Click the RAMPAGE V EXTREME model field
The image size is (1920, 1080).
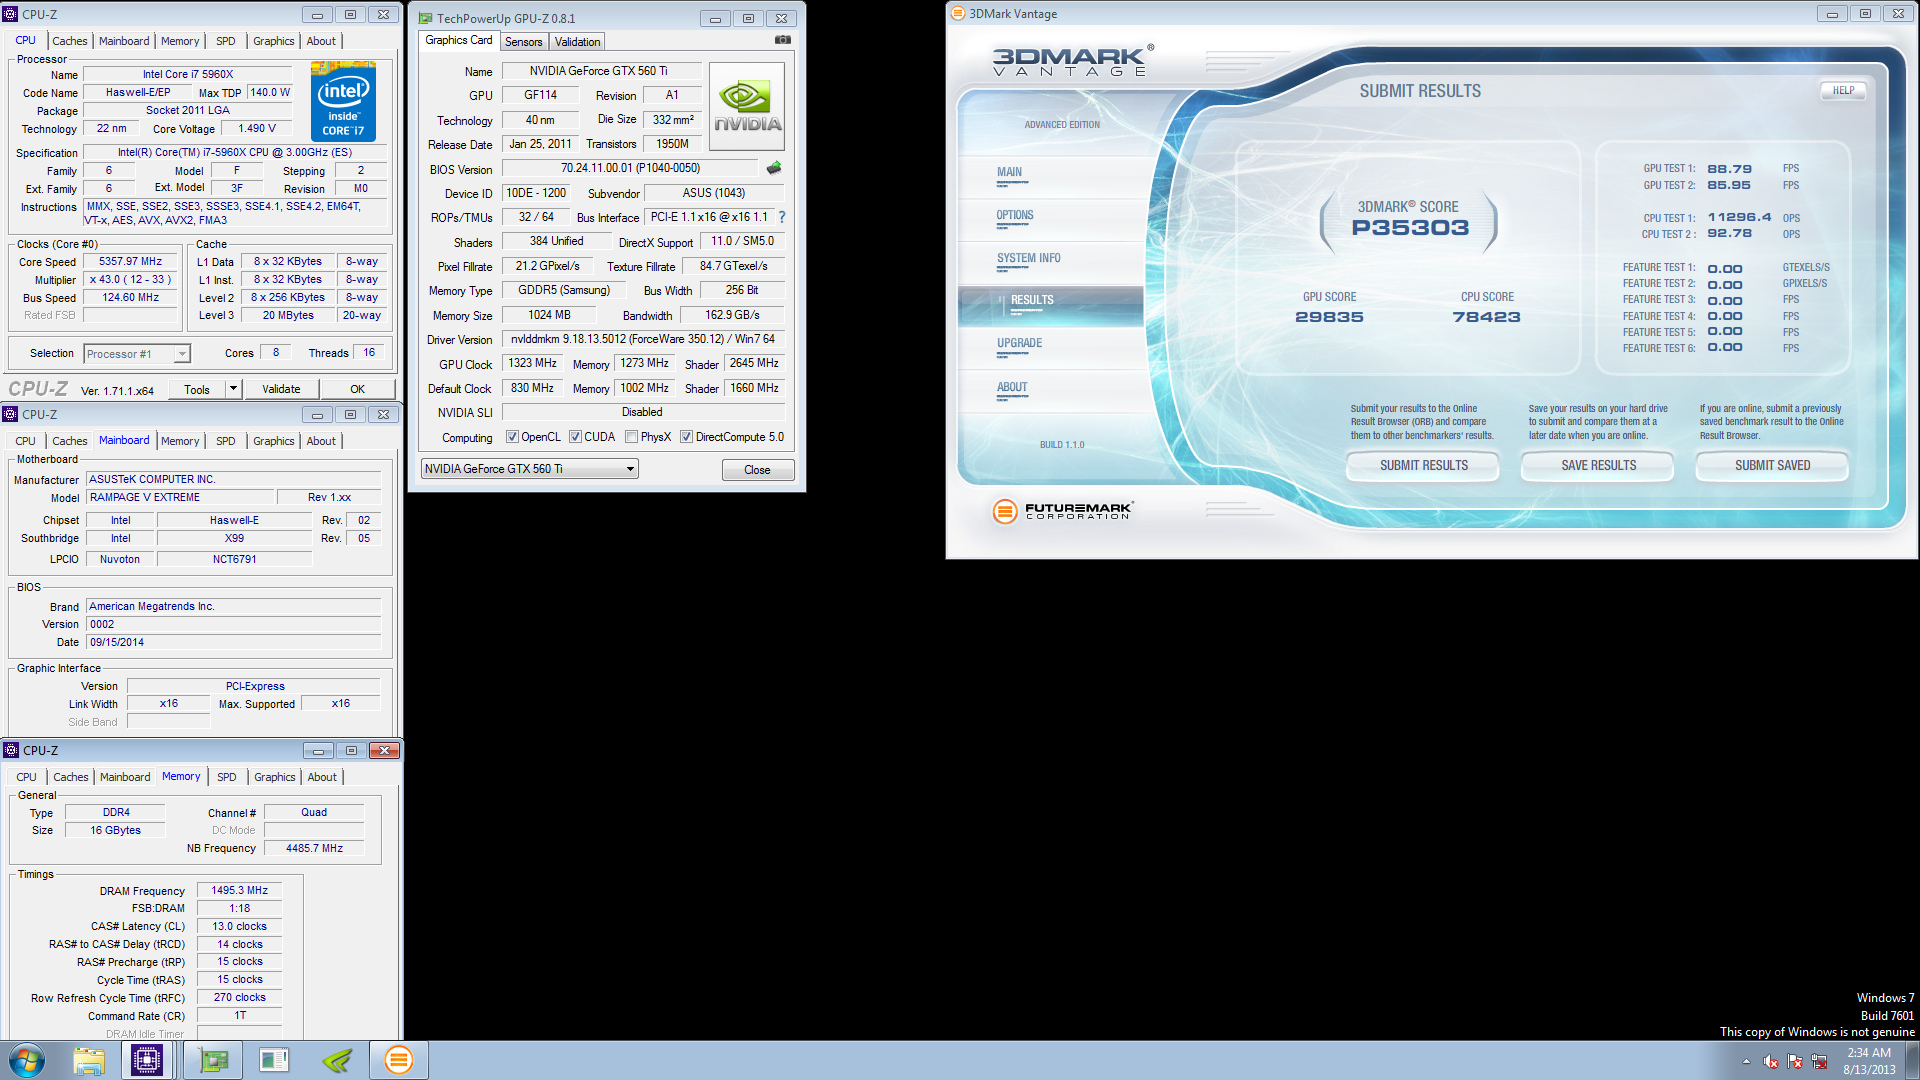click(x=180, y=497)
